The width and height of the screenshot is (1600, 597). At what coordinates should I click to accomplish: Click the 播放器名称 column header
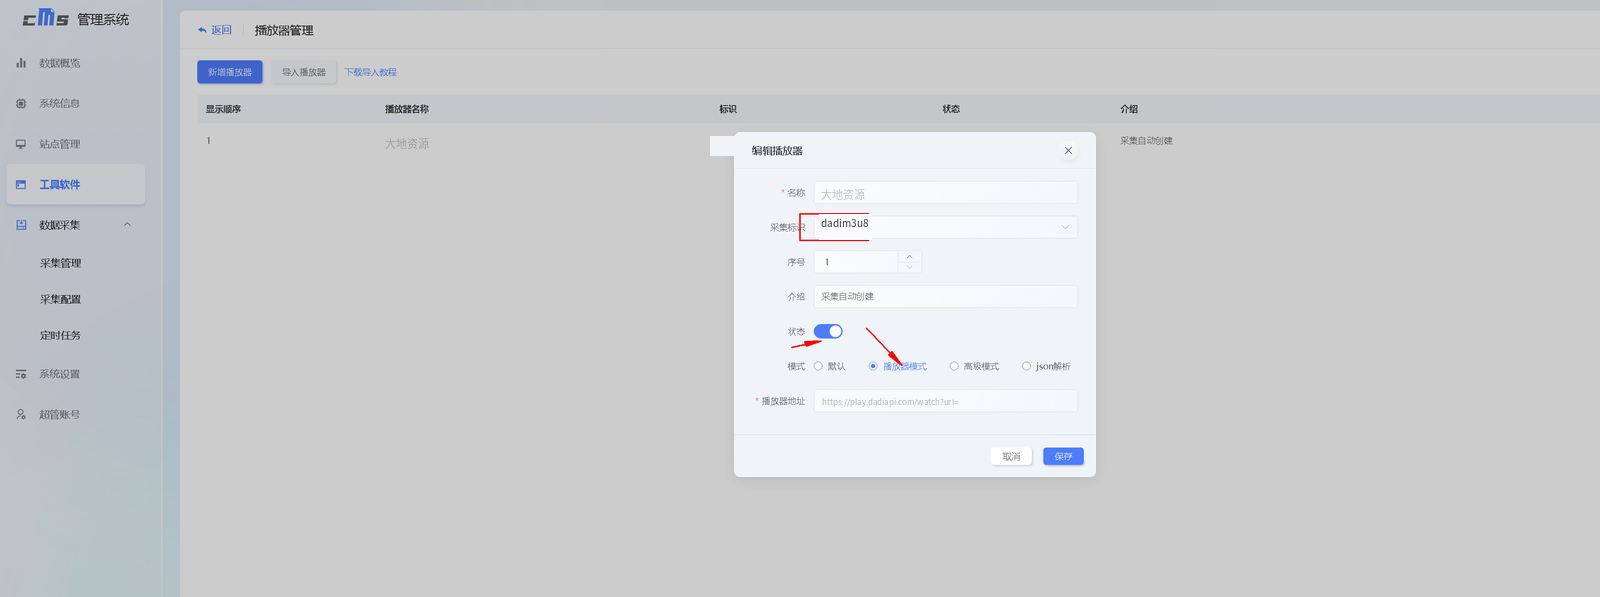tap(407, 109)
